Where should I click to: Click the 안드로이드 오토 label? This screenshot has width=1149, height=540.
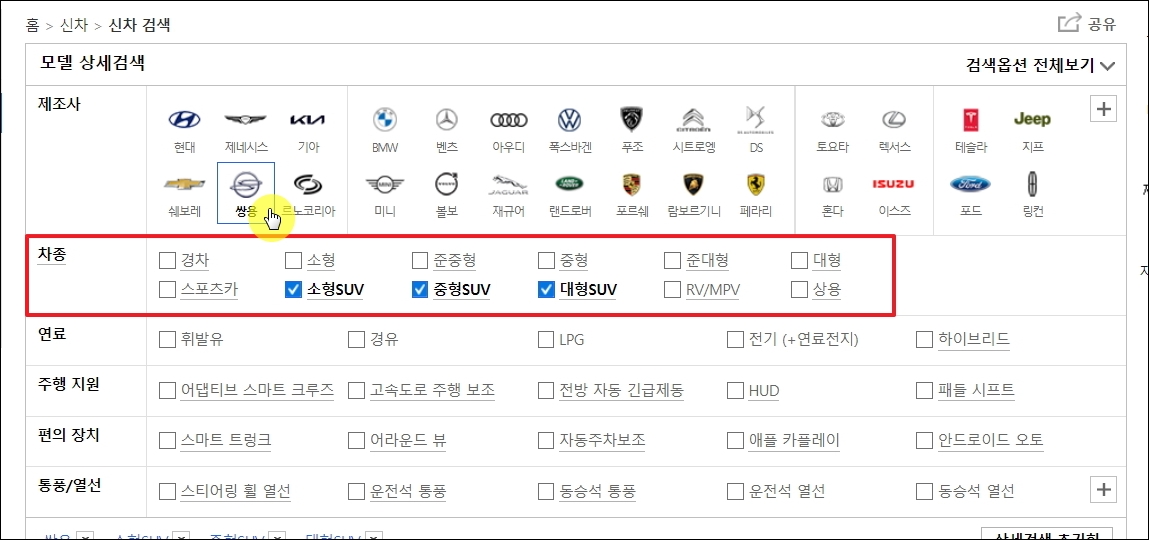point(991,440)
